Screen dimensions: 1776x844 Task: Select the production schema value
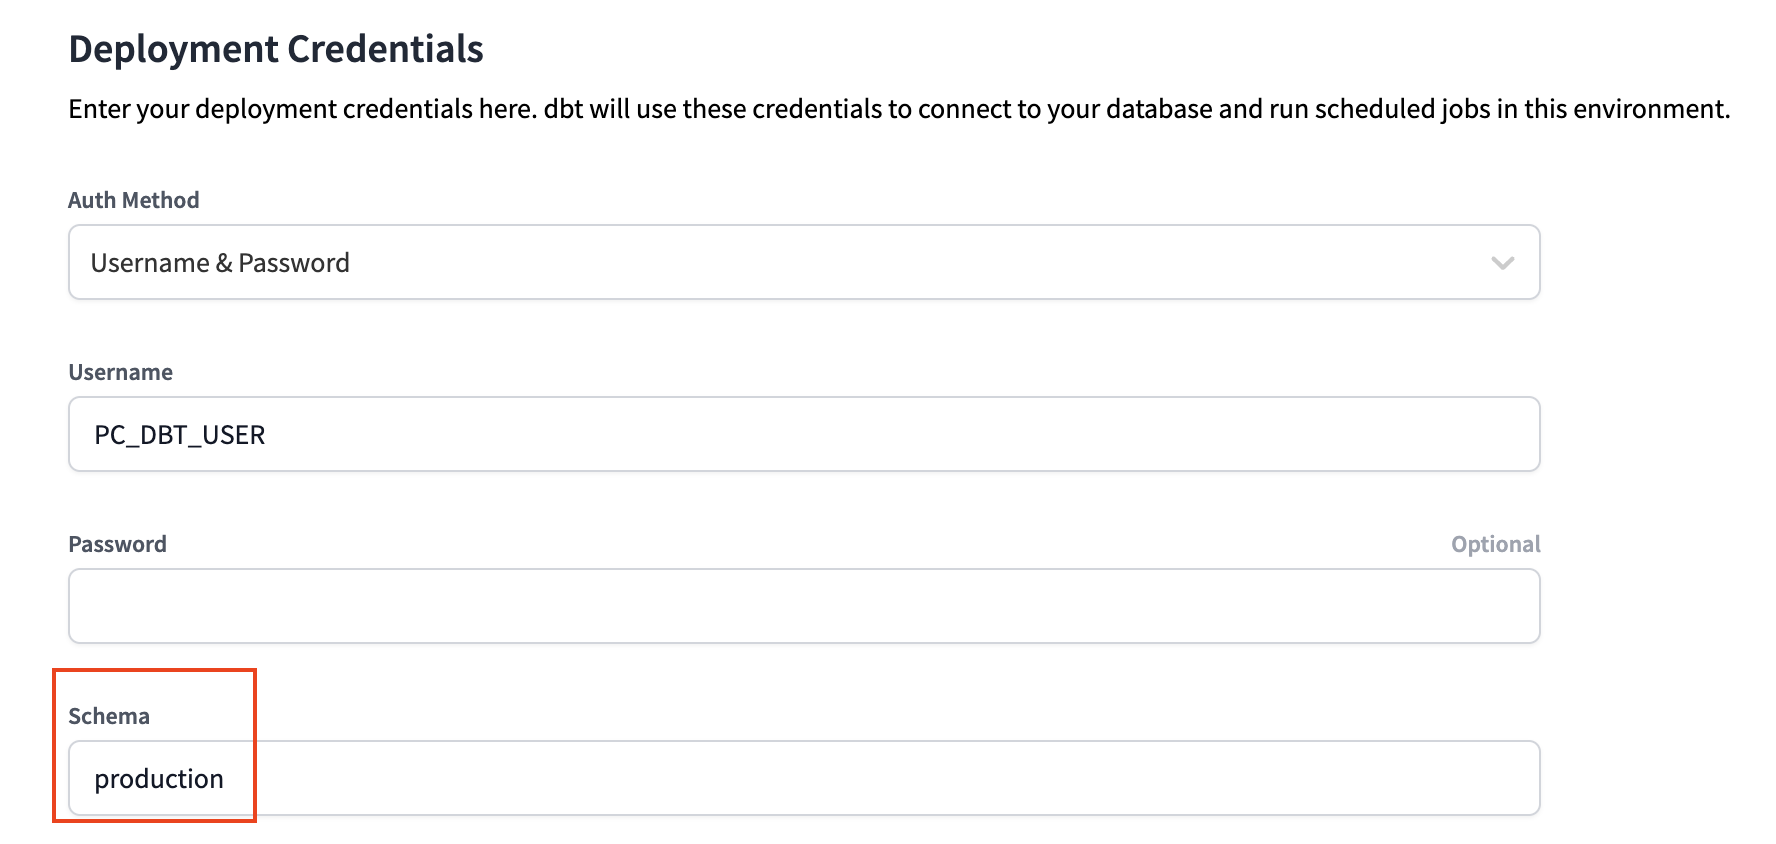[159, 777]
